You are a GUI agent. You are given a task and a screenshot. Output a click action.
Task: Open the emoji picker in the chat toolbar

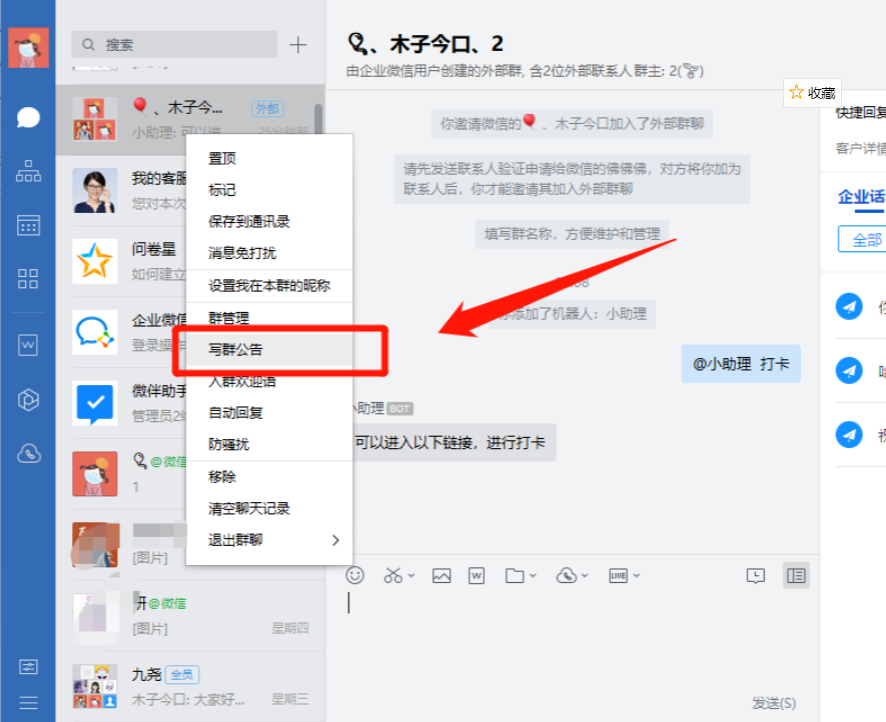(x=355, y=575)
